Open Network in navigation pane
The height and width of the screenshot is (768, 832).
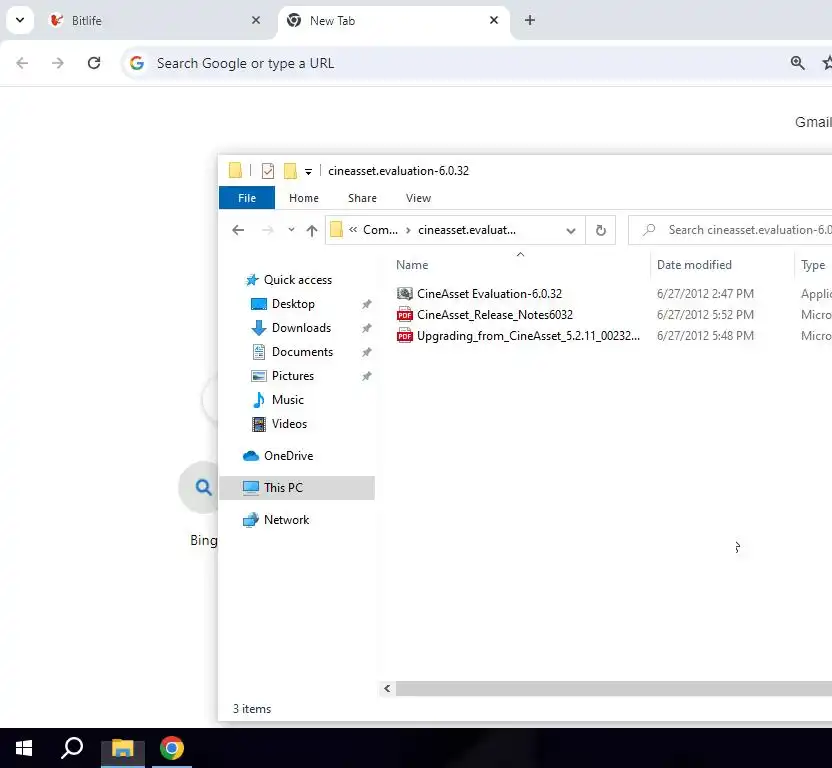(x=286, y=520)
